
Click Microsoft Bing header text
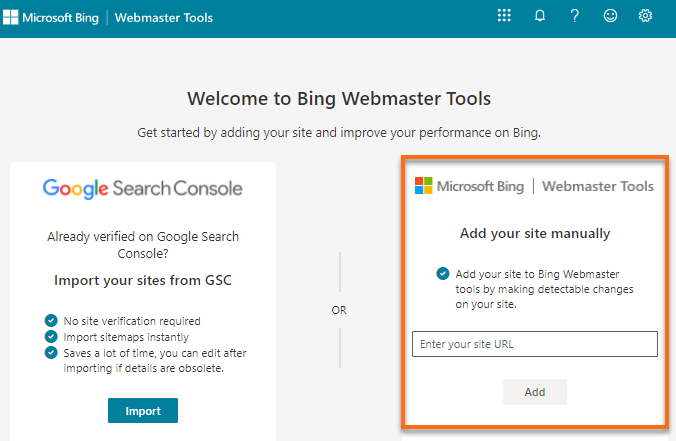tap(60, 18)
